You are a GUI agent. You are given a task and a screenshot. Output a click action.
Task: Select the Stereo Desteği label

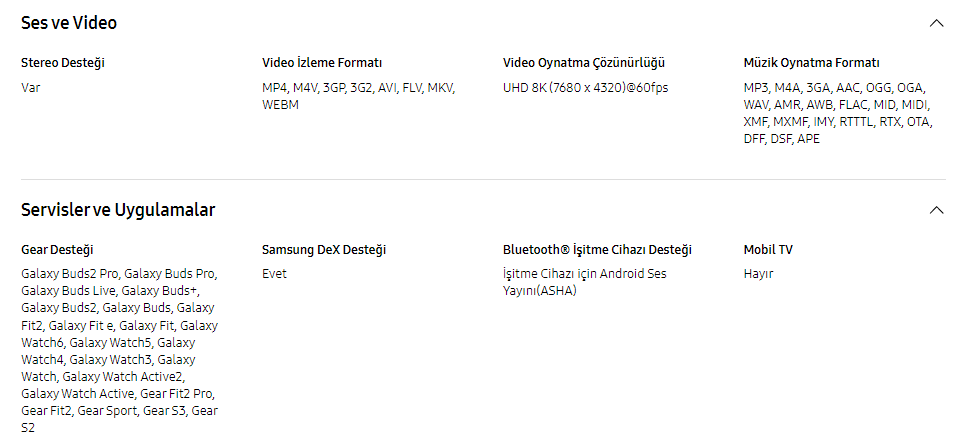(x=63, y=63)
